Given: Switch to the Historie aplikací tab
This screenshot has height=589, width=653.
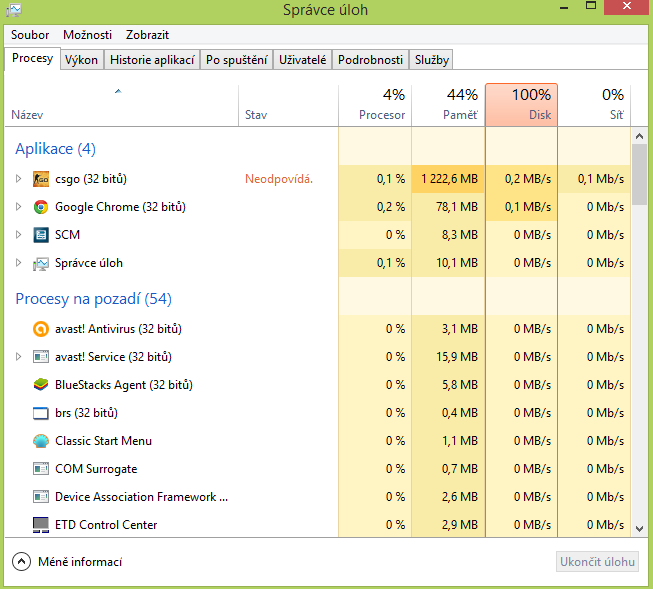Looking at the screenshot, I should point(152,60).
